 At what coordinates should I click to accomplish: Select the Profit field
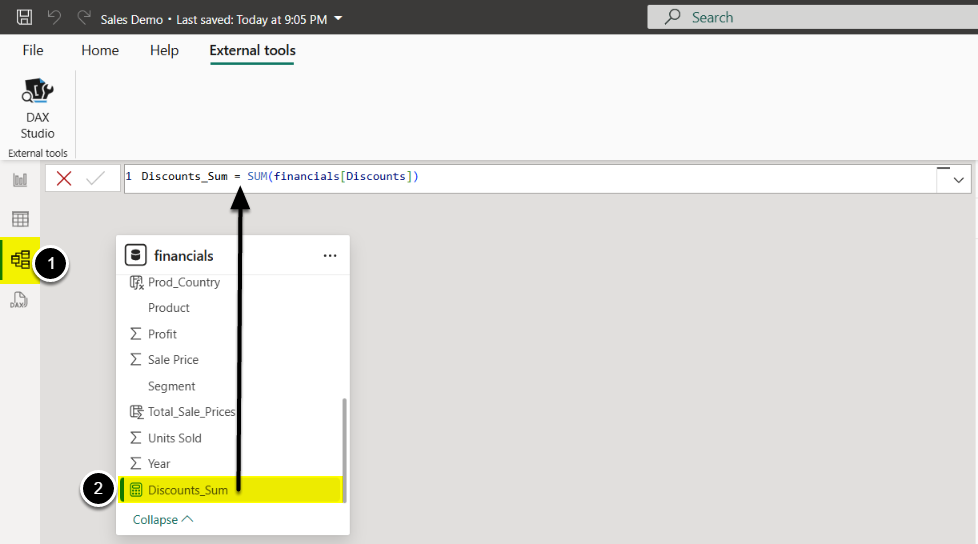click(162, 334)
